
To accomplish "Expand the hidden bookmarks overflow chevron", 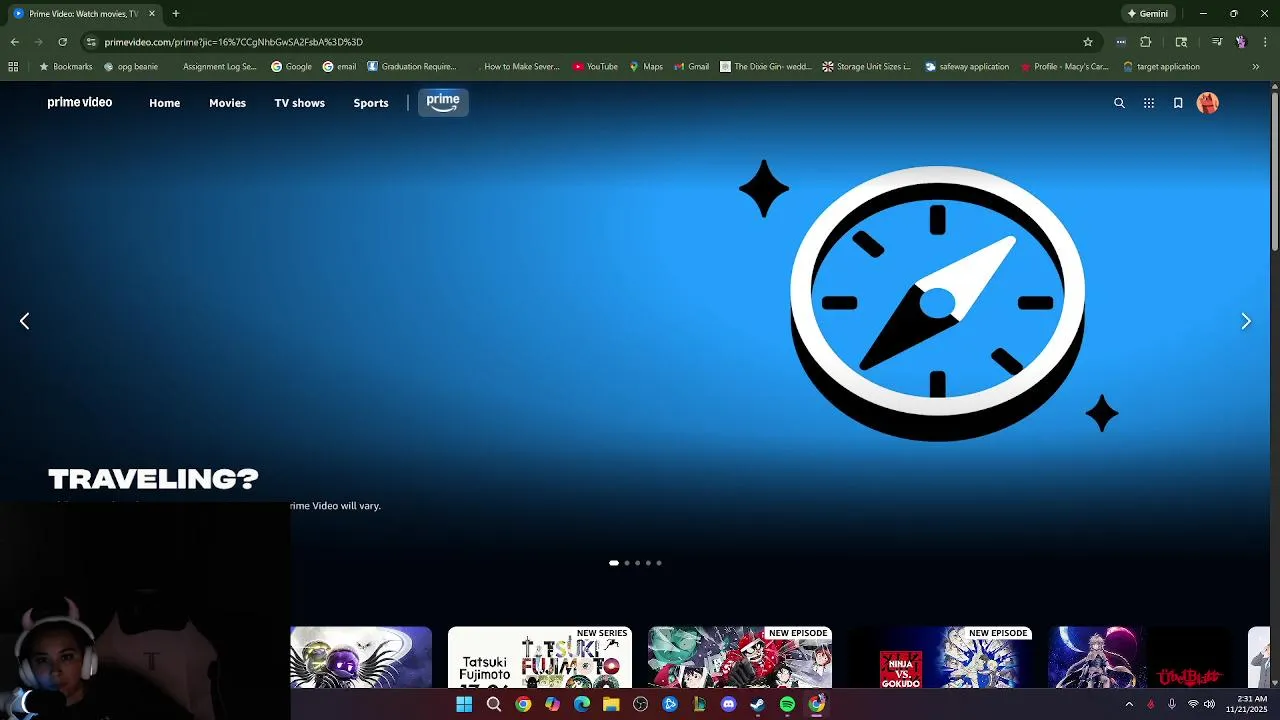I will (x=1256, y=67).
